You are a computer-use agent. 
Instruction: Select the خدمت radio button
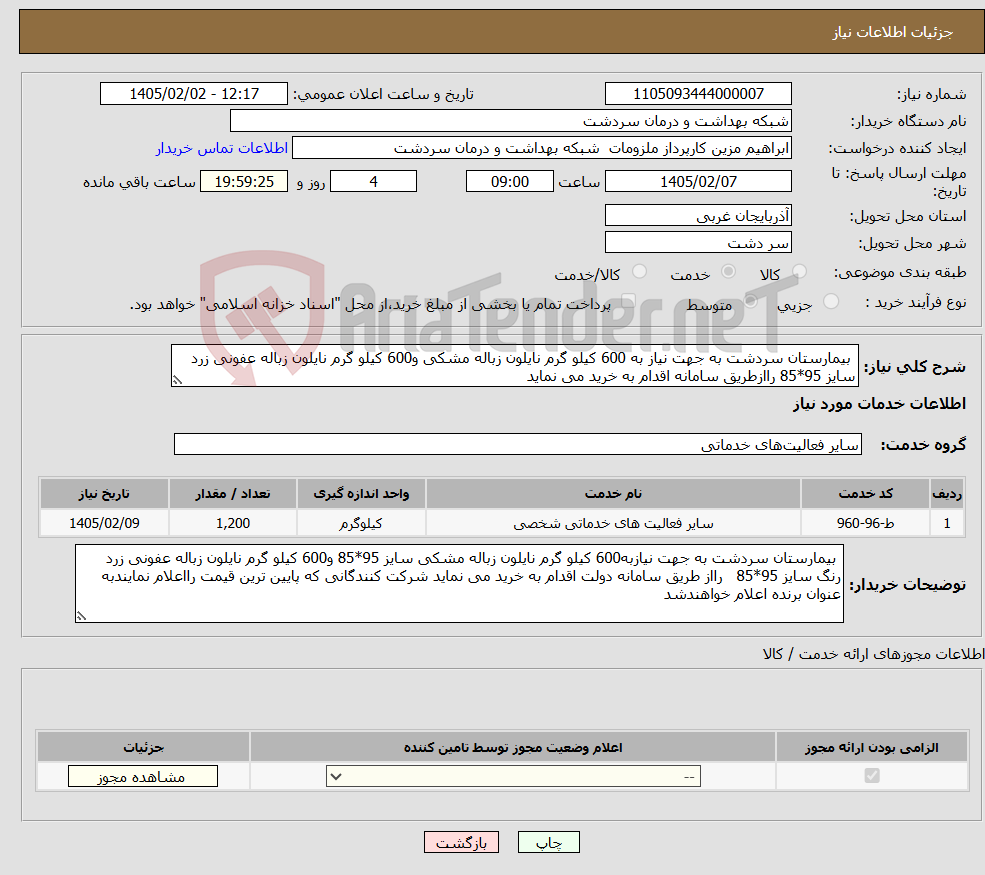pos(728,271)
